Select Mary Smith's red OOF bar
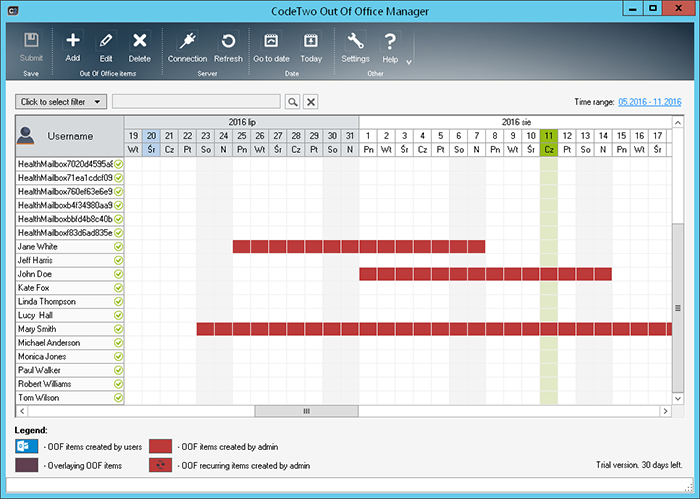Viewport: 700px width, 499px height. (x=434, y=329)
